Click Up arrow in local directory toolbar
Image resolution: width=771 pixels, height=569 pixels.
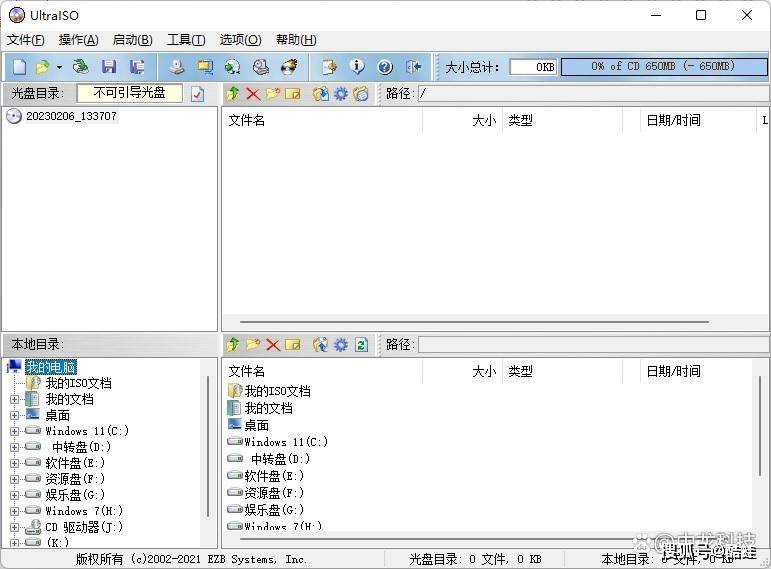[x=233, y=345]
